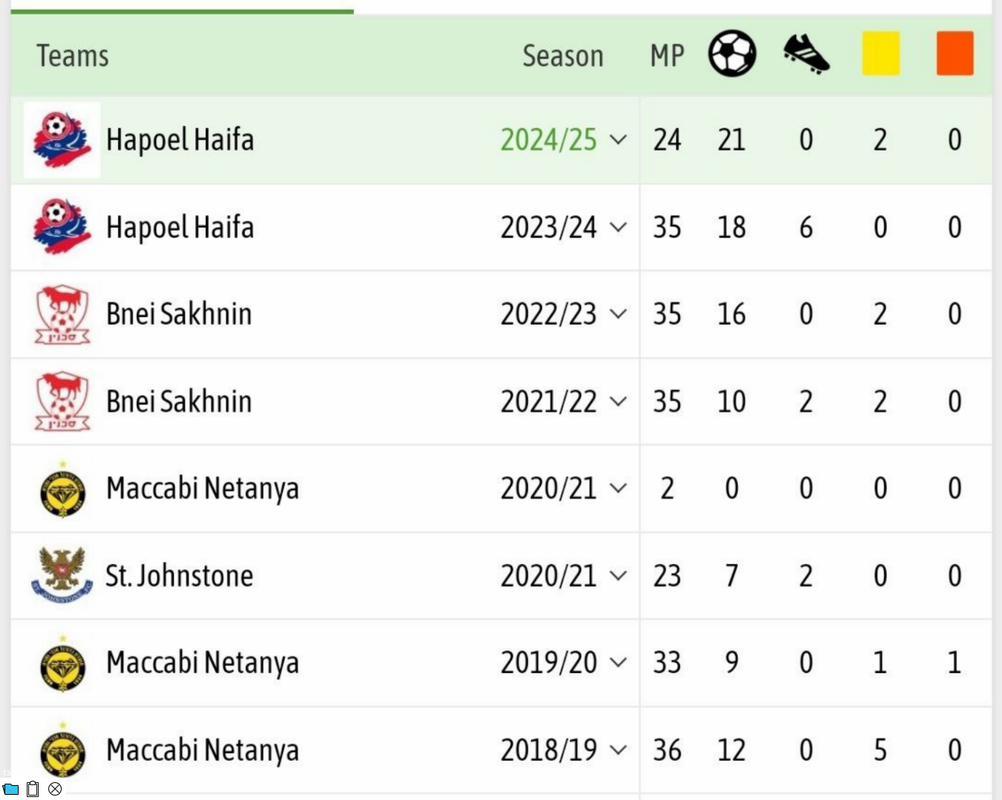
Task: Open Hapoel Haifa 2023/24 team link
Action: click(180, 227)
